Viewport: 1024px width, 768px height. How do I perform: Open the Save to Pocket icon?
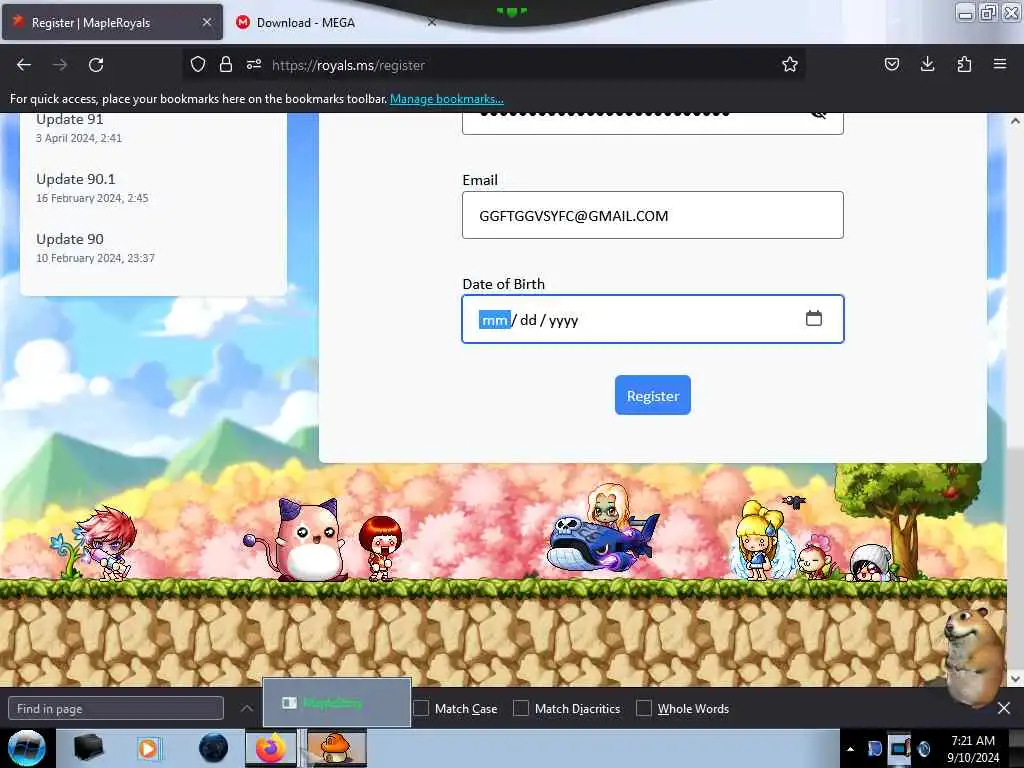(891, 64)
